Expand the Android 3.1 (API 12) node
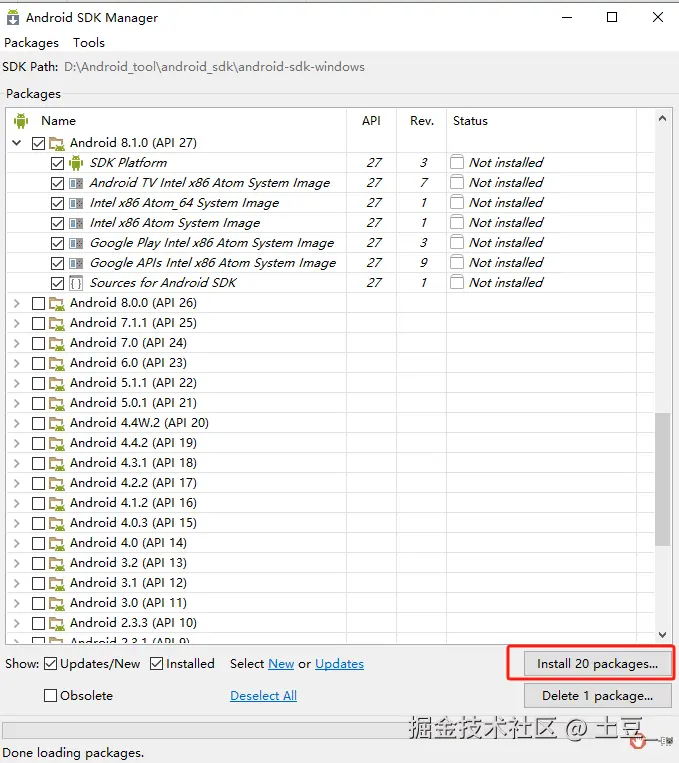The image size is (679, 763). pyautogui.click(x=17, y=583)
